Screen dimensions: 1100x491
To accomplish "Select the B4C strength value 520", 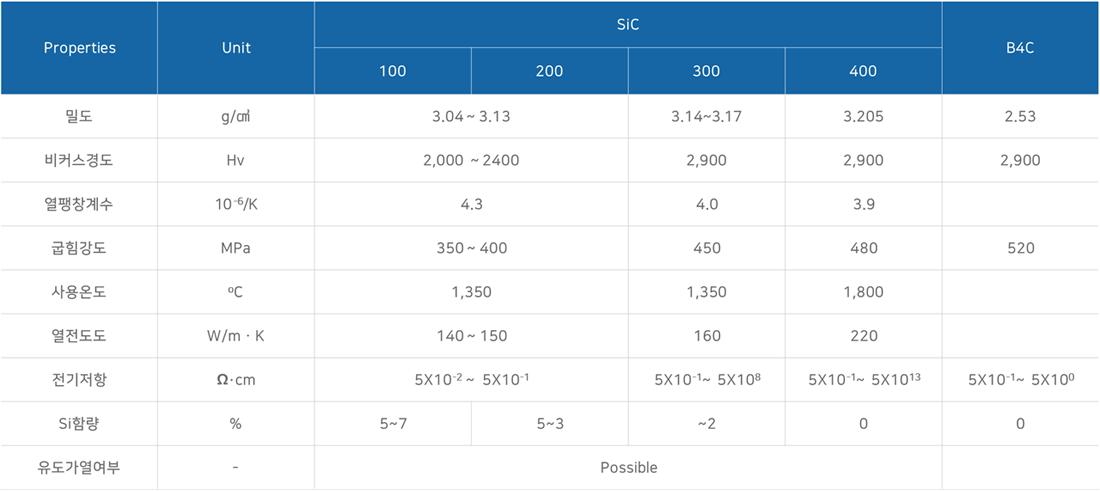I will (1021, 248).
